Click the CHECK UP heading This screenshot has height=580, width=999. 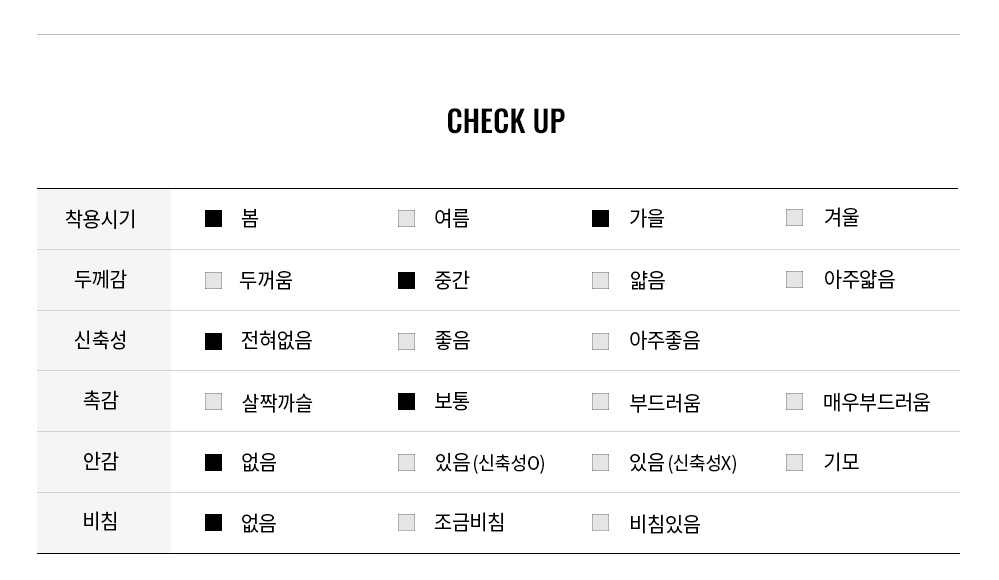[x=506, y=121]
